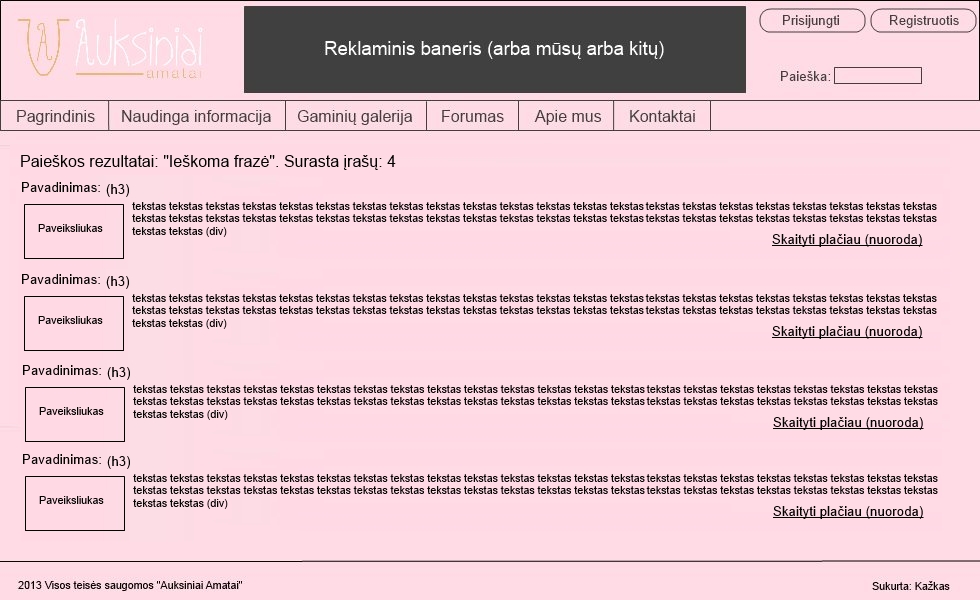Click the third result's Paveiksliukas thumbnail
Image resolution: width=980 pixels, height=600 pixels.
coord(74,413)
